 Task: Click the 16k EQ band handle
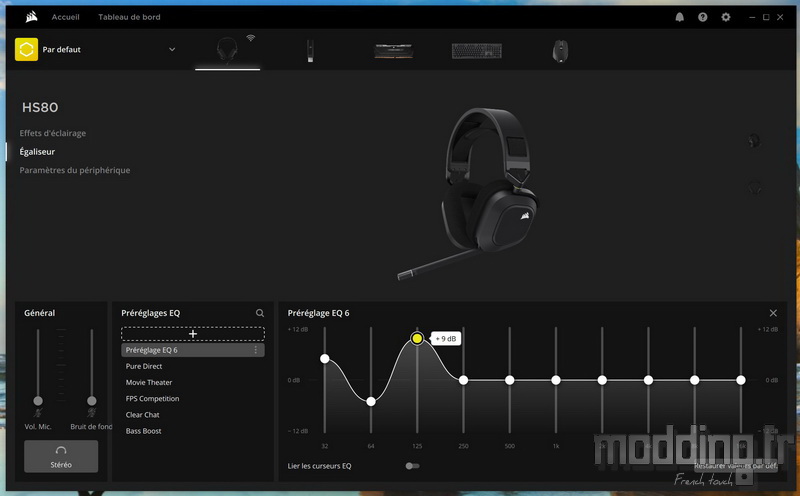[741, 380]
